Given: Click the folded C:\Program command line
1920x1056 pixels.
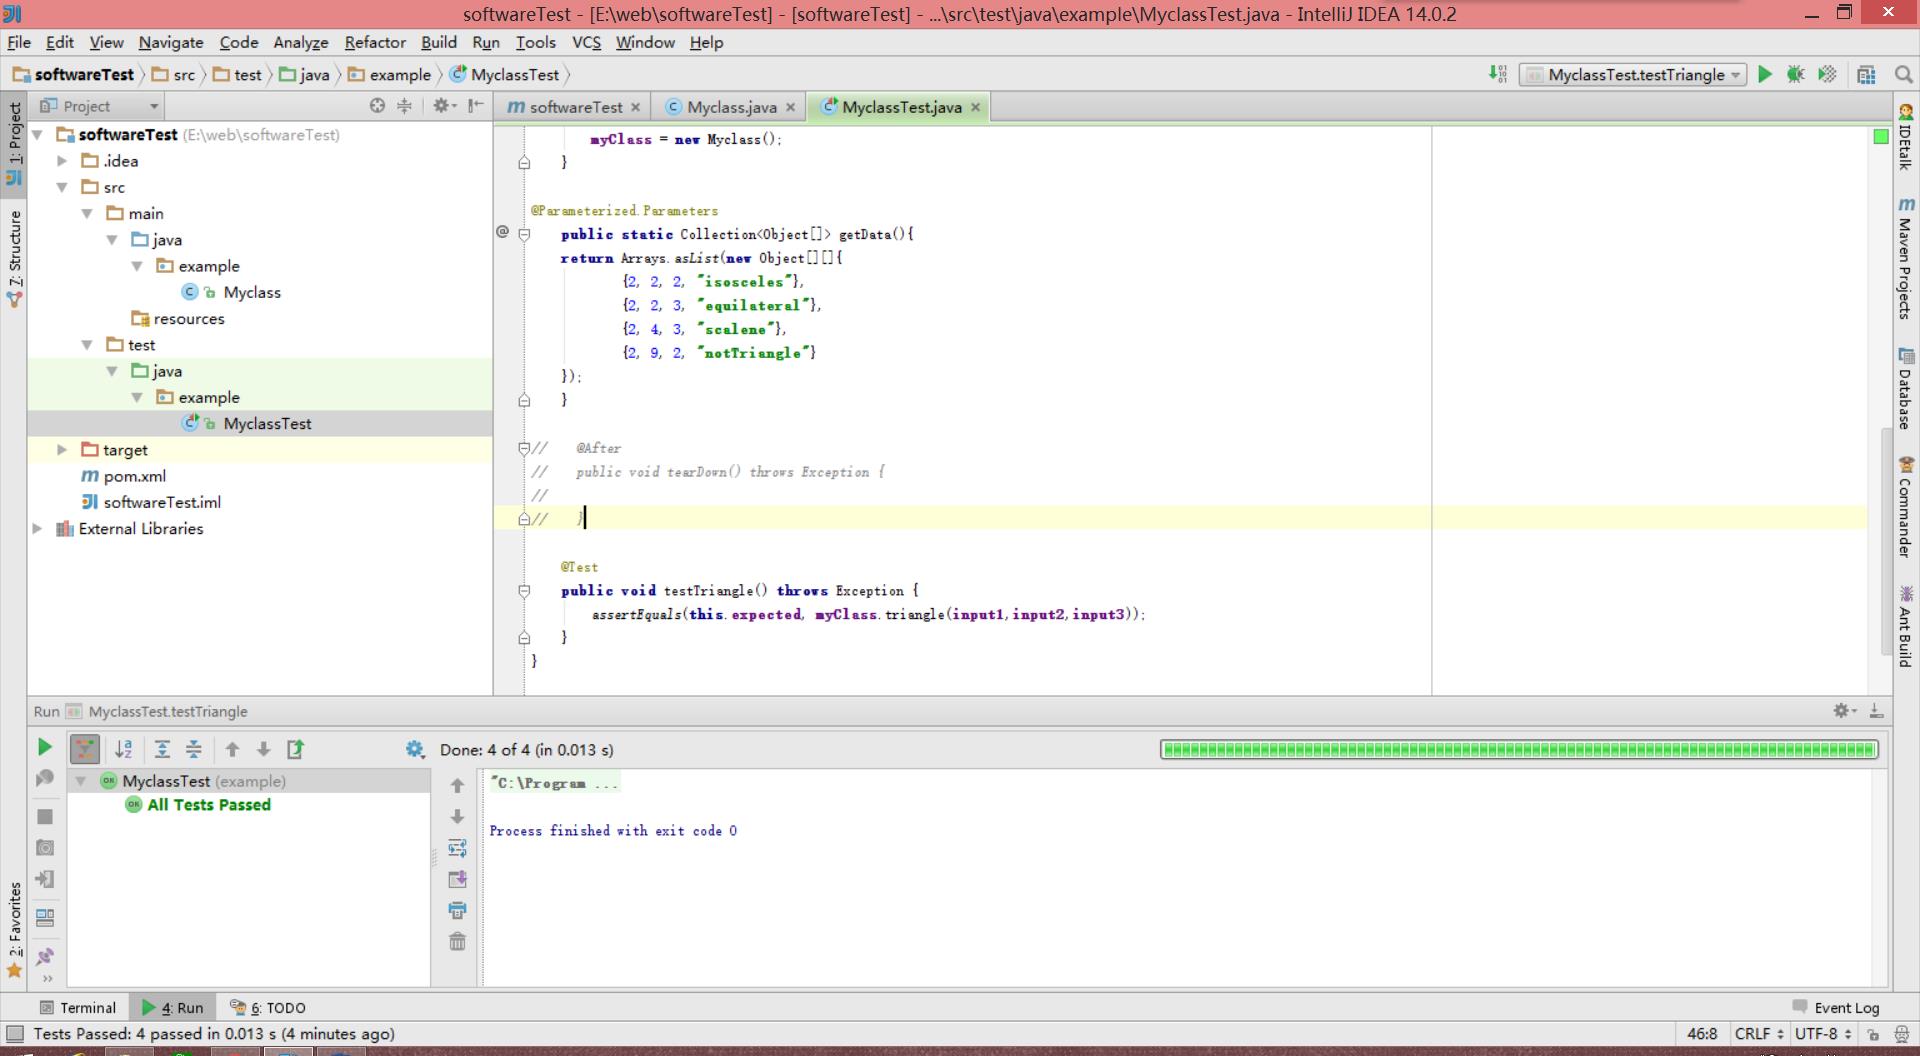Looking at the screenshot, I should coord(555,783).
